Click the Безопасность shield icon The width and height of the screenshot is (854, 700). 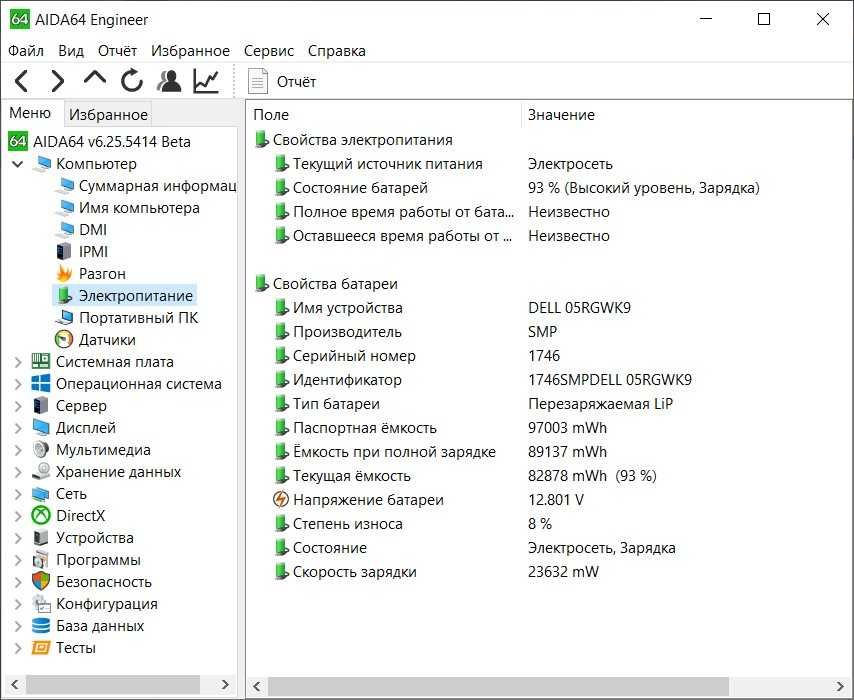click(x=41, y=581)
